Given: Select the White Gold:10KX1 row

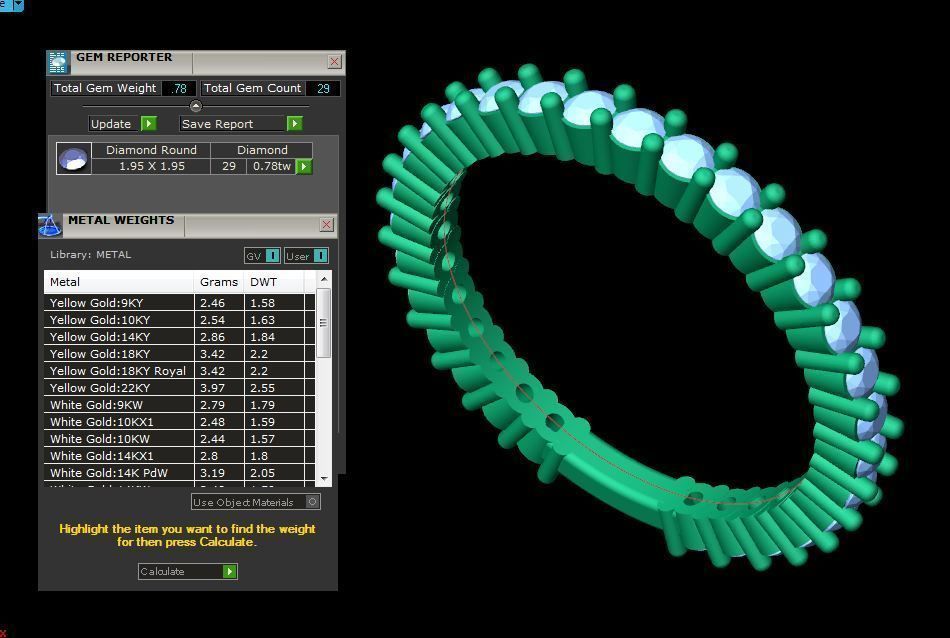Looking at the screenshot, I should [x=179, y=421].
